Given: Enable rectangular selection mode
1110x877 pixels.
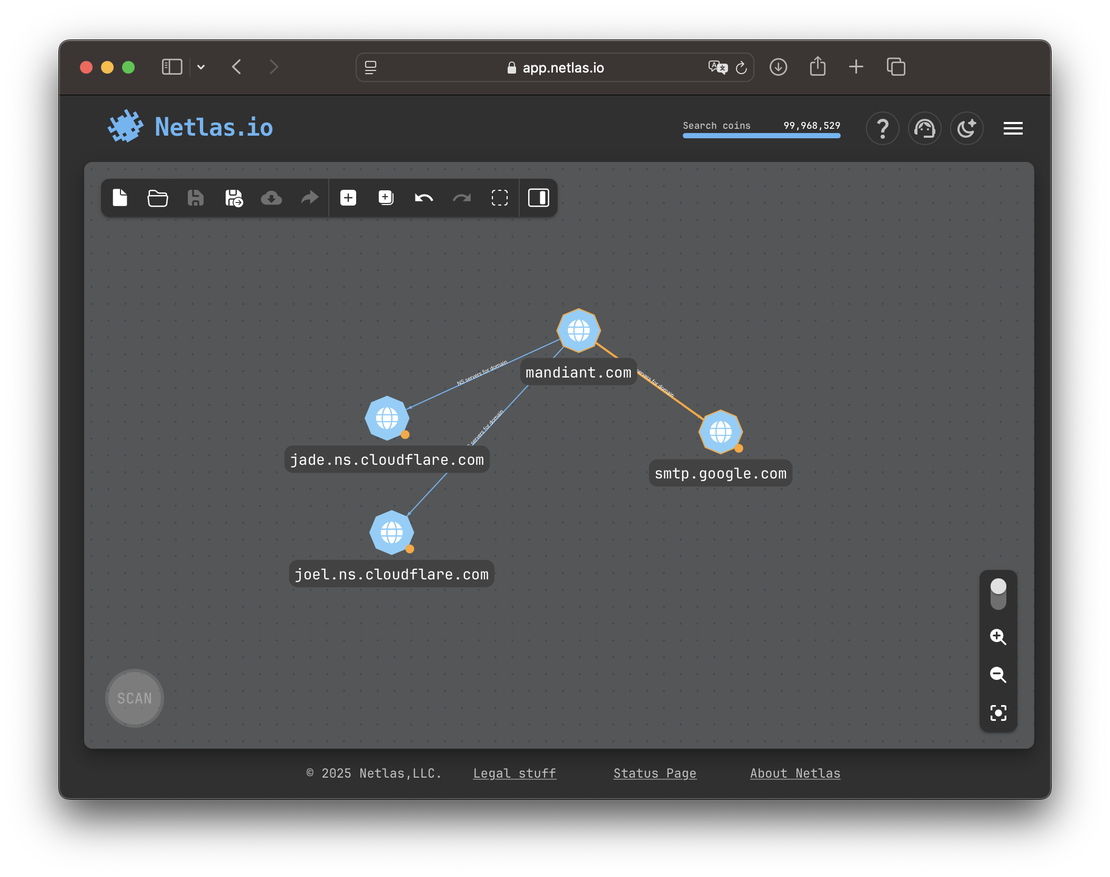Looking at the screenshot, I should tap(499, 197).
